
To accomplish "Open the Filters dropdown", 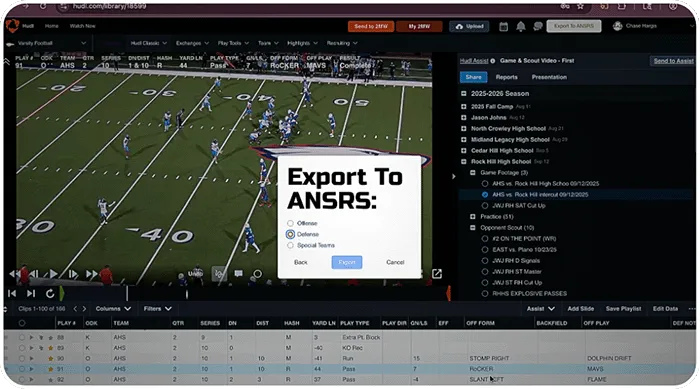I will point(157,309).
